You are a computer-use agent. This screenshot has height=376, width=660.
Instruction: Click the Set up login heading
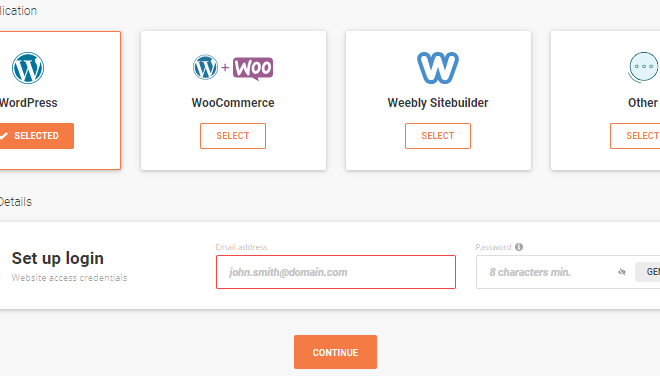click(58, 258)
